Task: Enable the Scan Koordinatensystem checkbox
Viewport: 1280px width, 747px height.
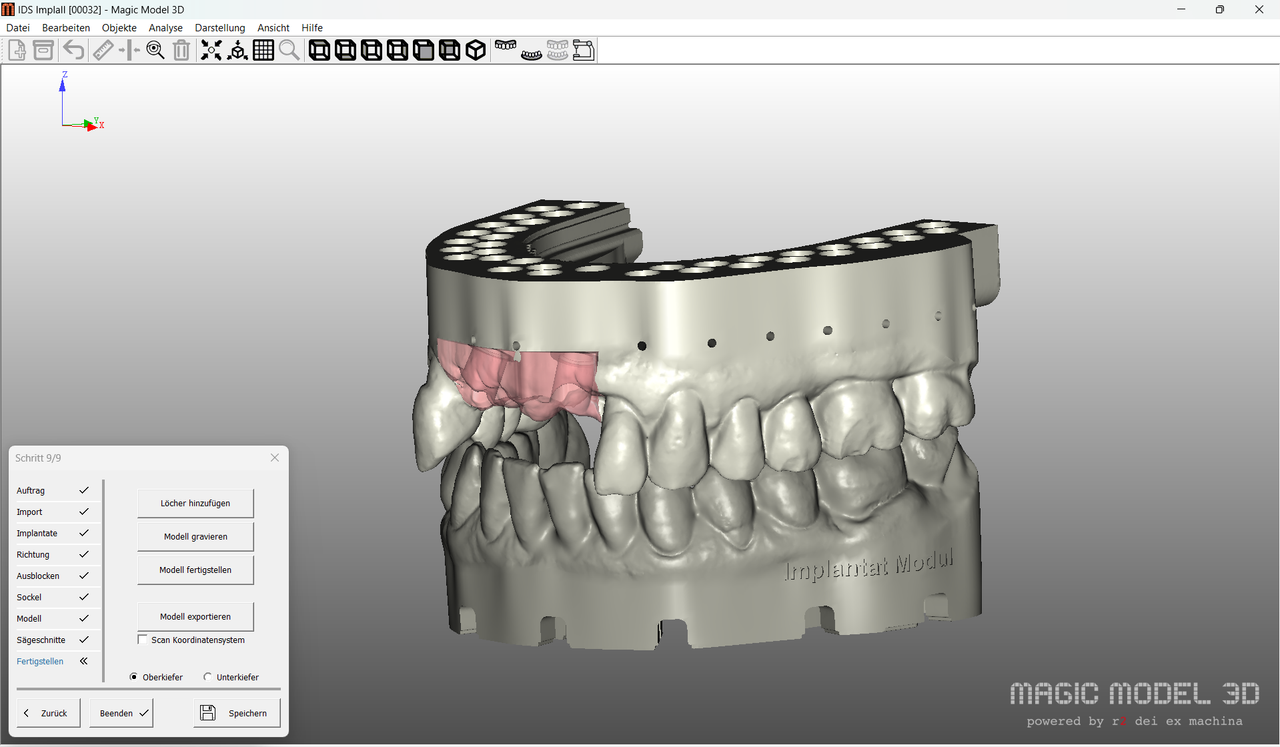Action: click(142, 640)
